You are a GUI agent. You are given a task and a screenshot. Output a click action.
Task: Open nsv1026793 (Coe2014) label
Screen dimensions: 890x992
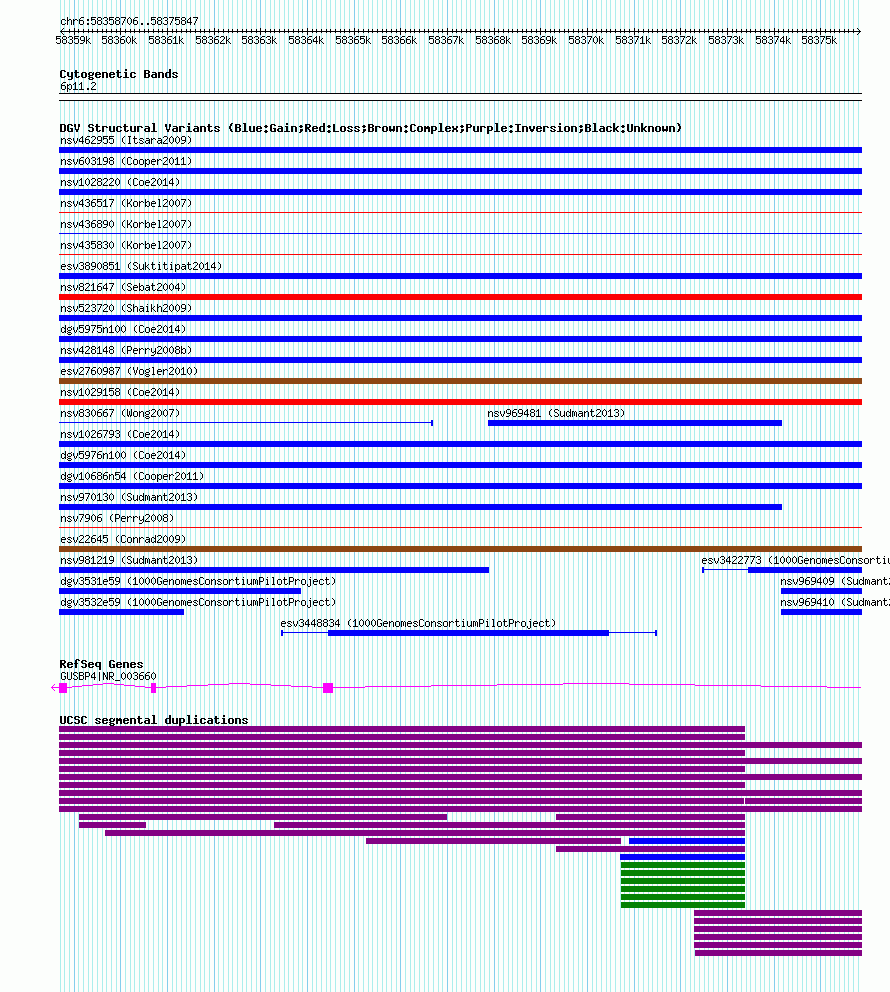point(120,434)
